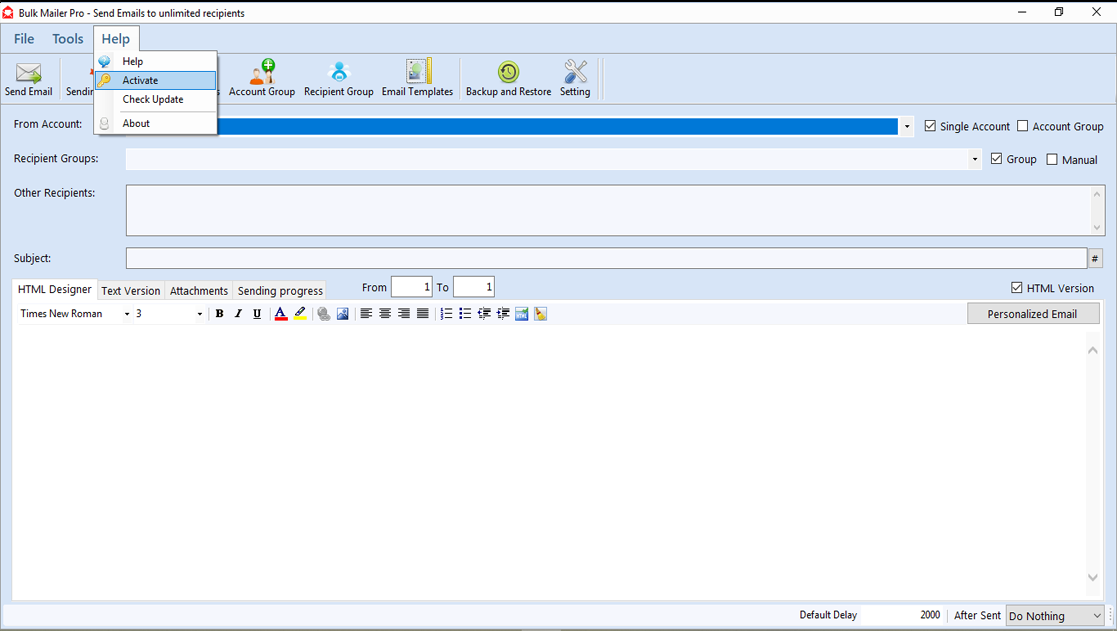Screen dimensions: 1117x631
Task: Open the Tools menu
Action: tap(68, 38)
